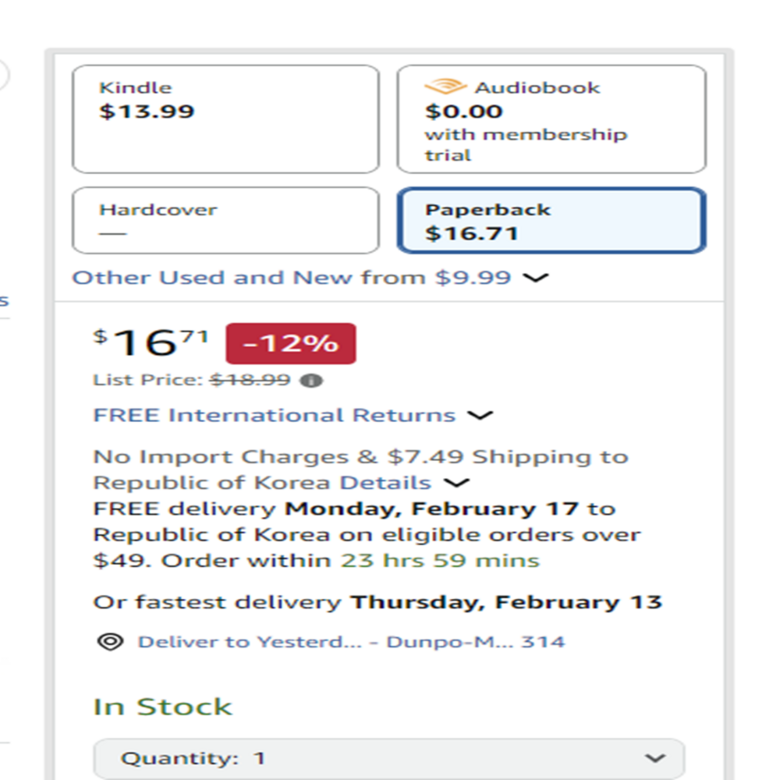Viewport: 780px width, 780px height.
Task: Select the Kindle $13.99 format option
Action: coord(225,119)
